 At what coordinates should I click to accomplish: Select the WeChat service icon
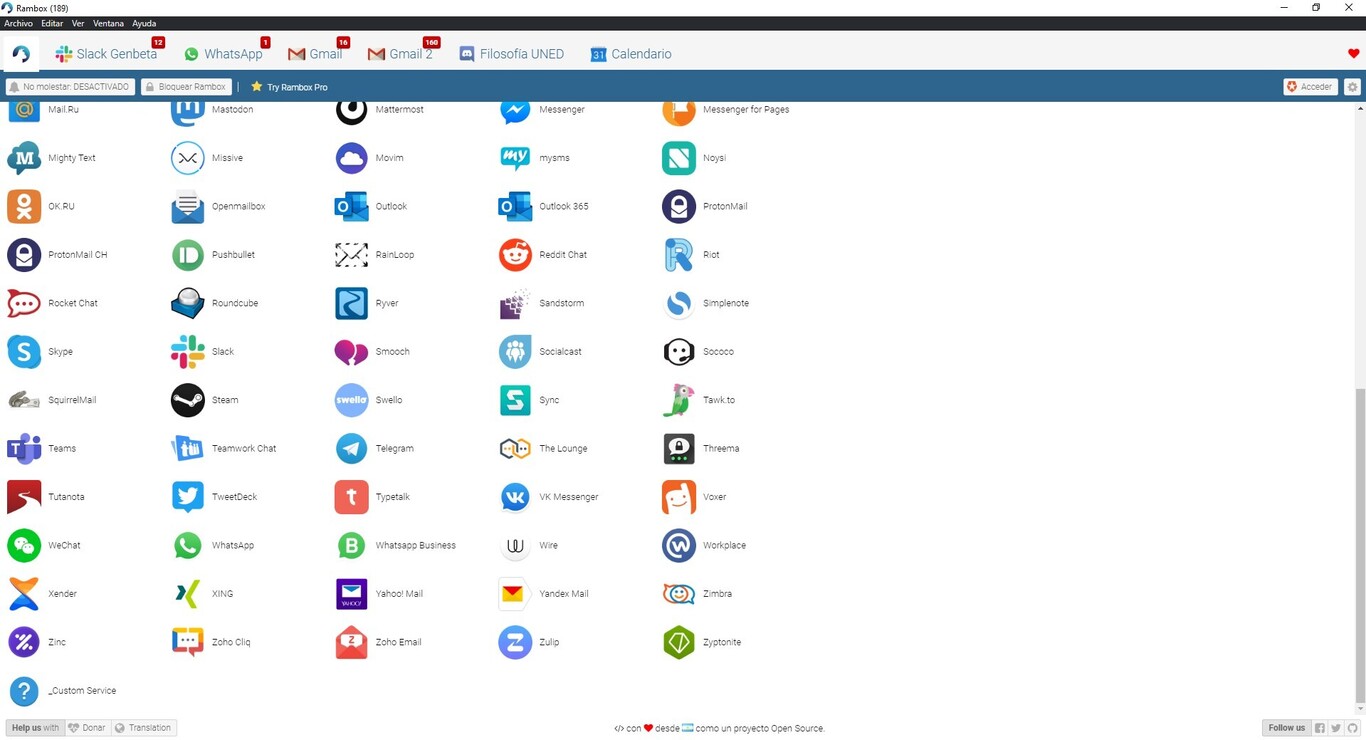tap(23, 545)
